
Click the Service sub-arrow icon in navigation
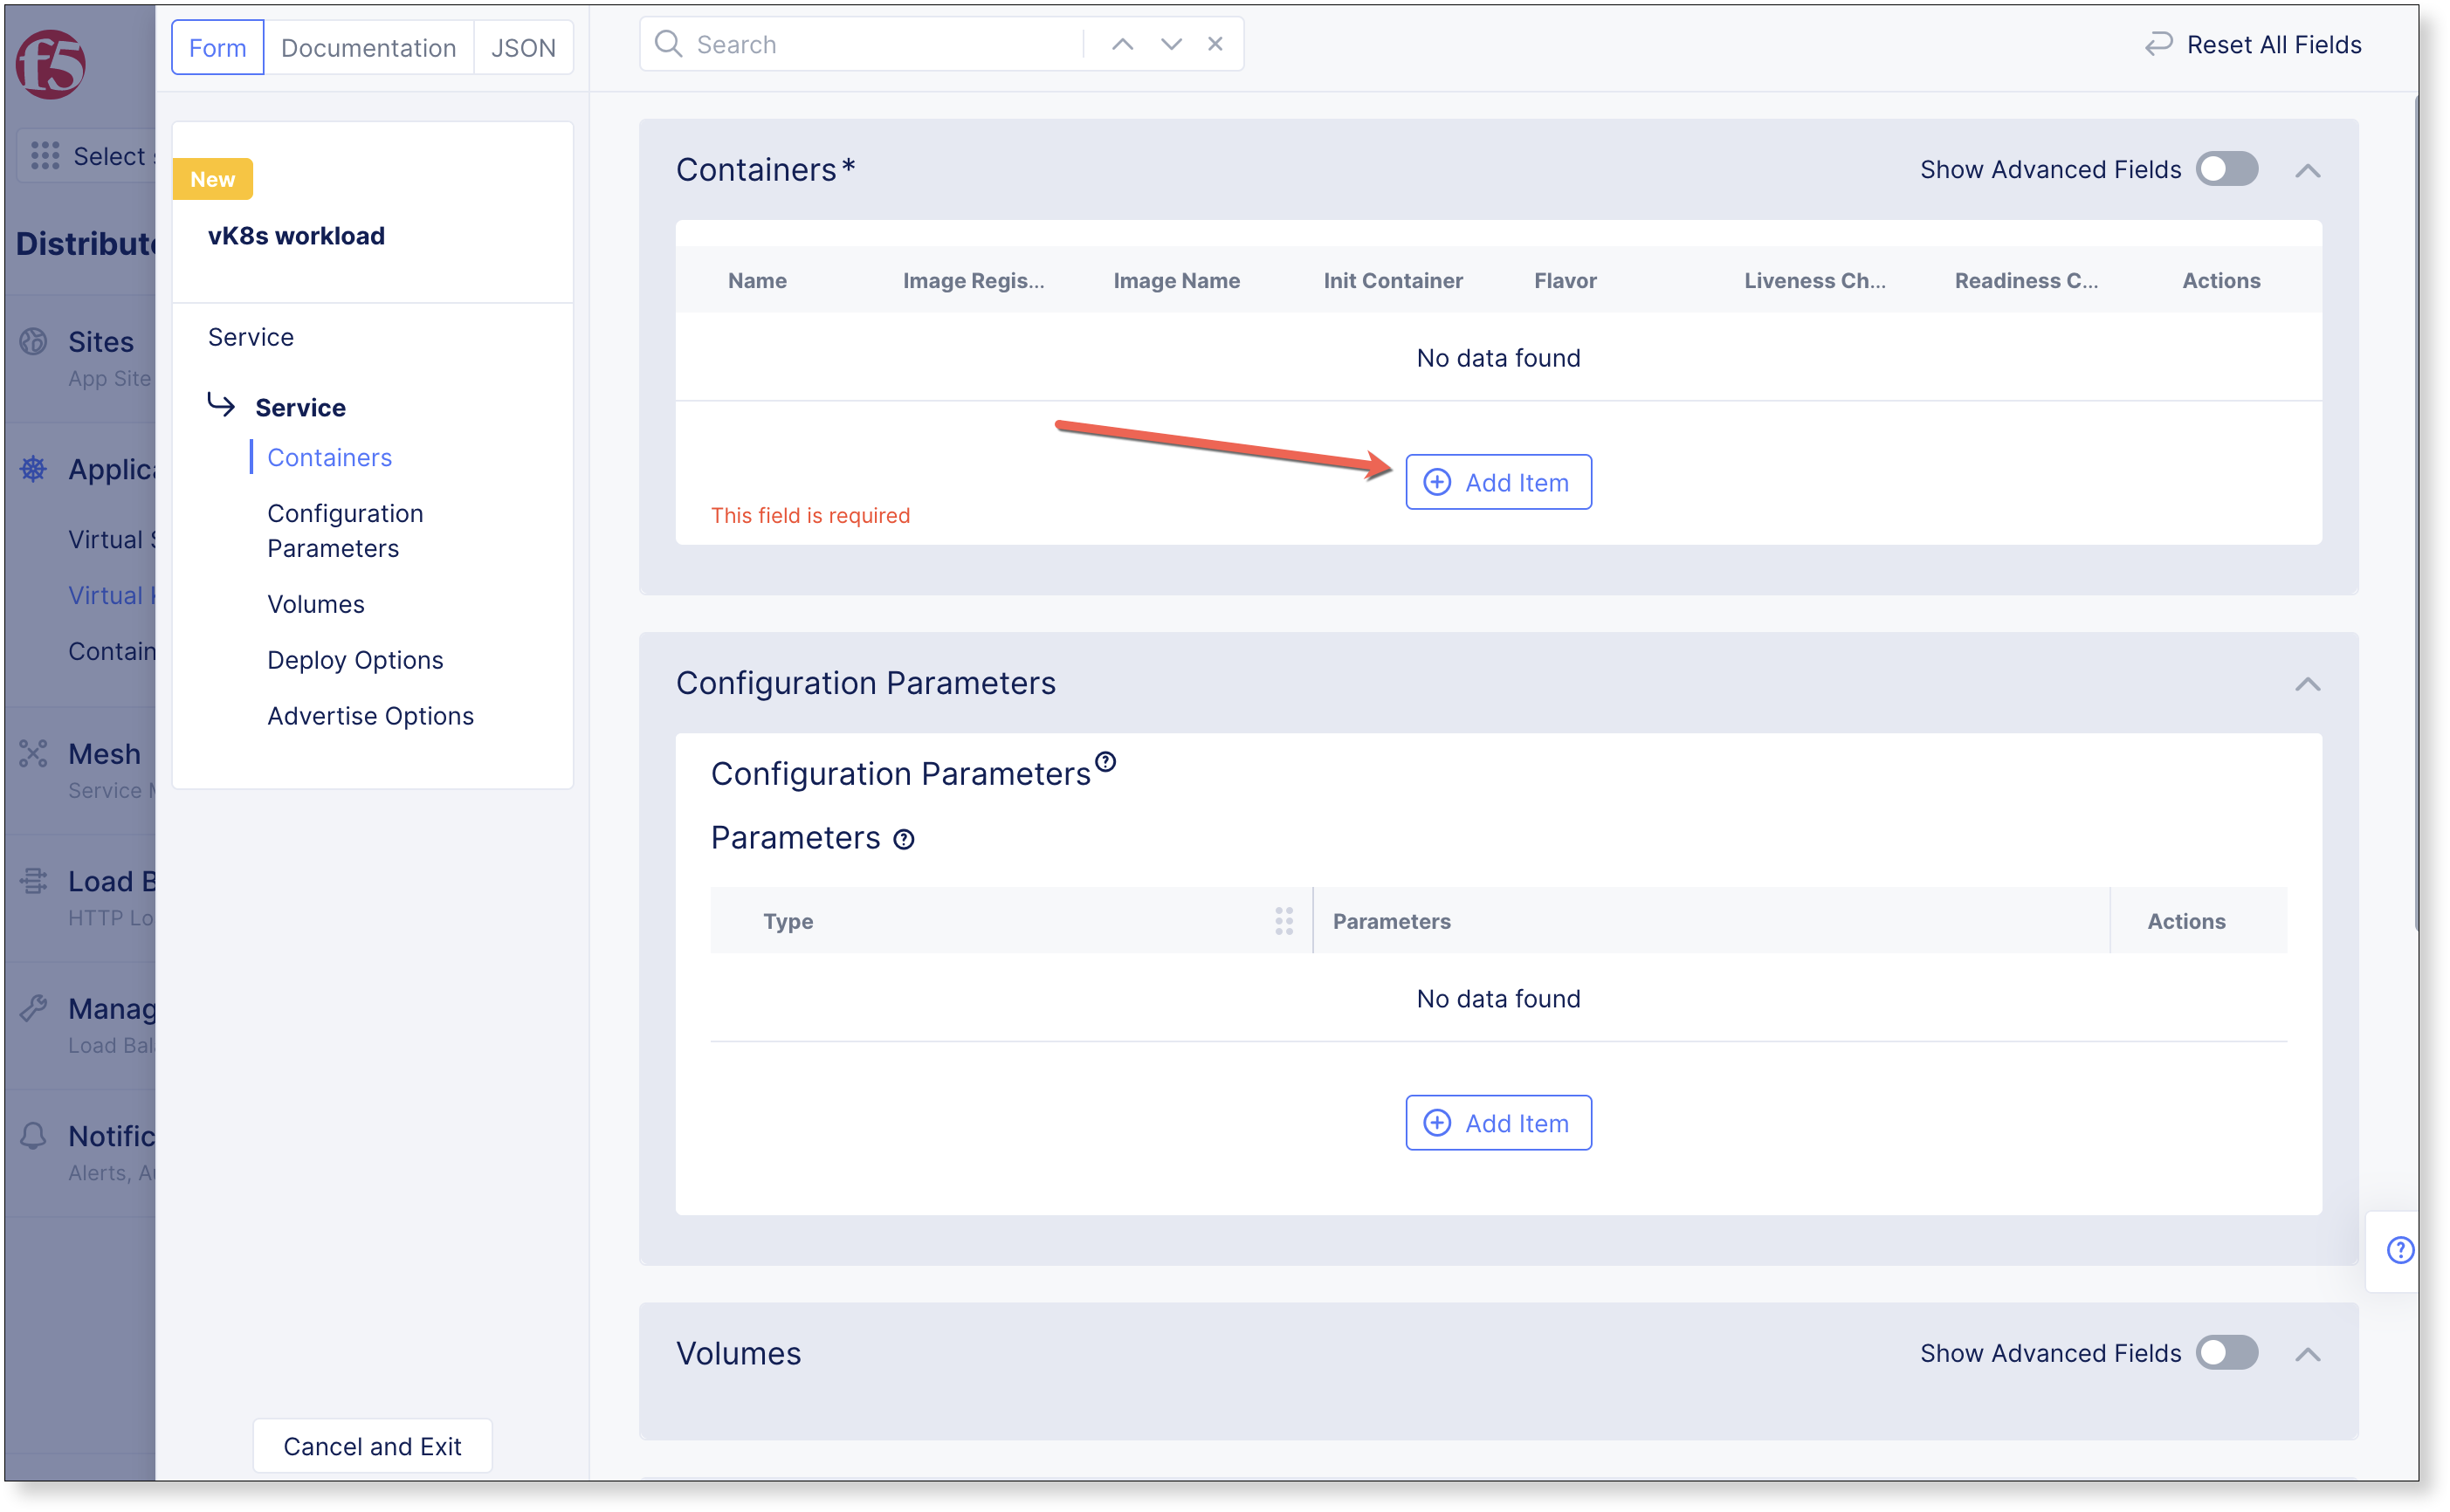(x=221, y=404)
